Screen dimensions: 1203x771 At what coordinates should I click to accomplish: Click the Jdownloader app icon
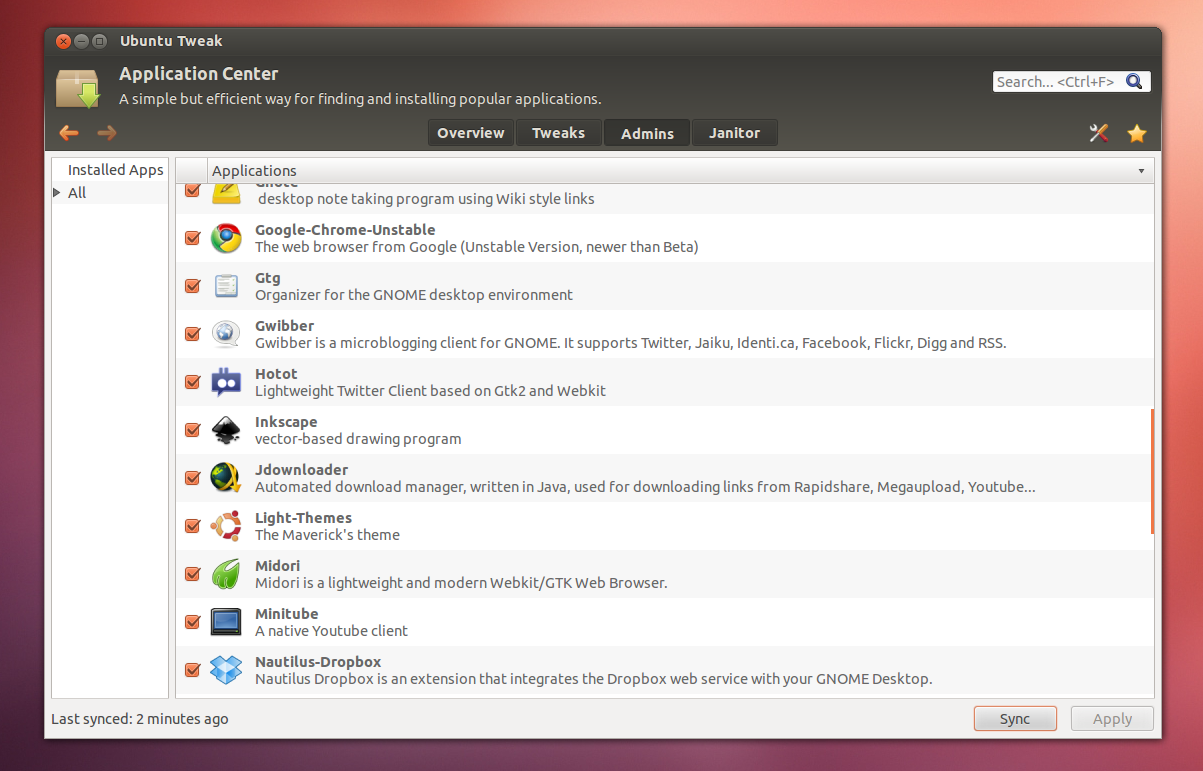click(226, 478)
